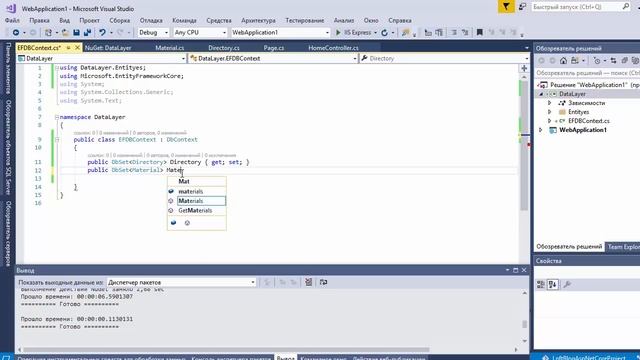Open the IIS Express dropdown arrow
This screenshot has height=360, width=640.
click(375, 32)
